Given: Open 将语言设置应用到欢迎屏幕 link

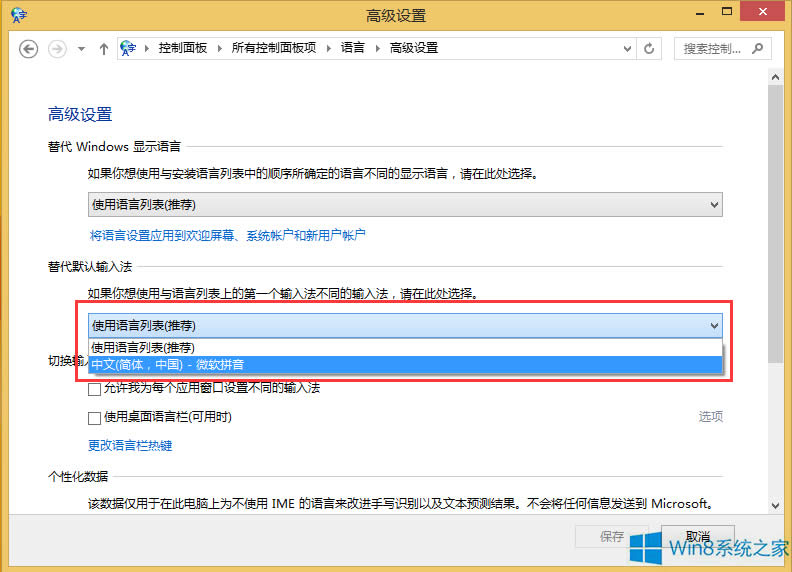Looking at the screenshot, I should 228,235.
